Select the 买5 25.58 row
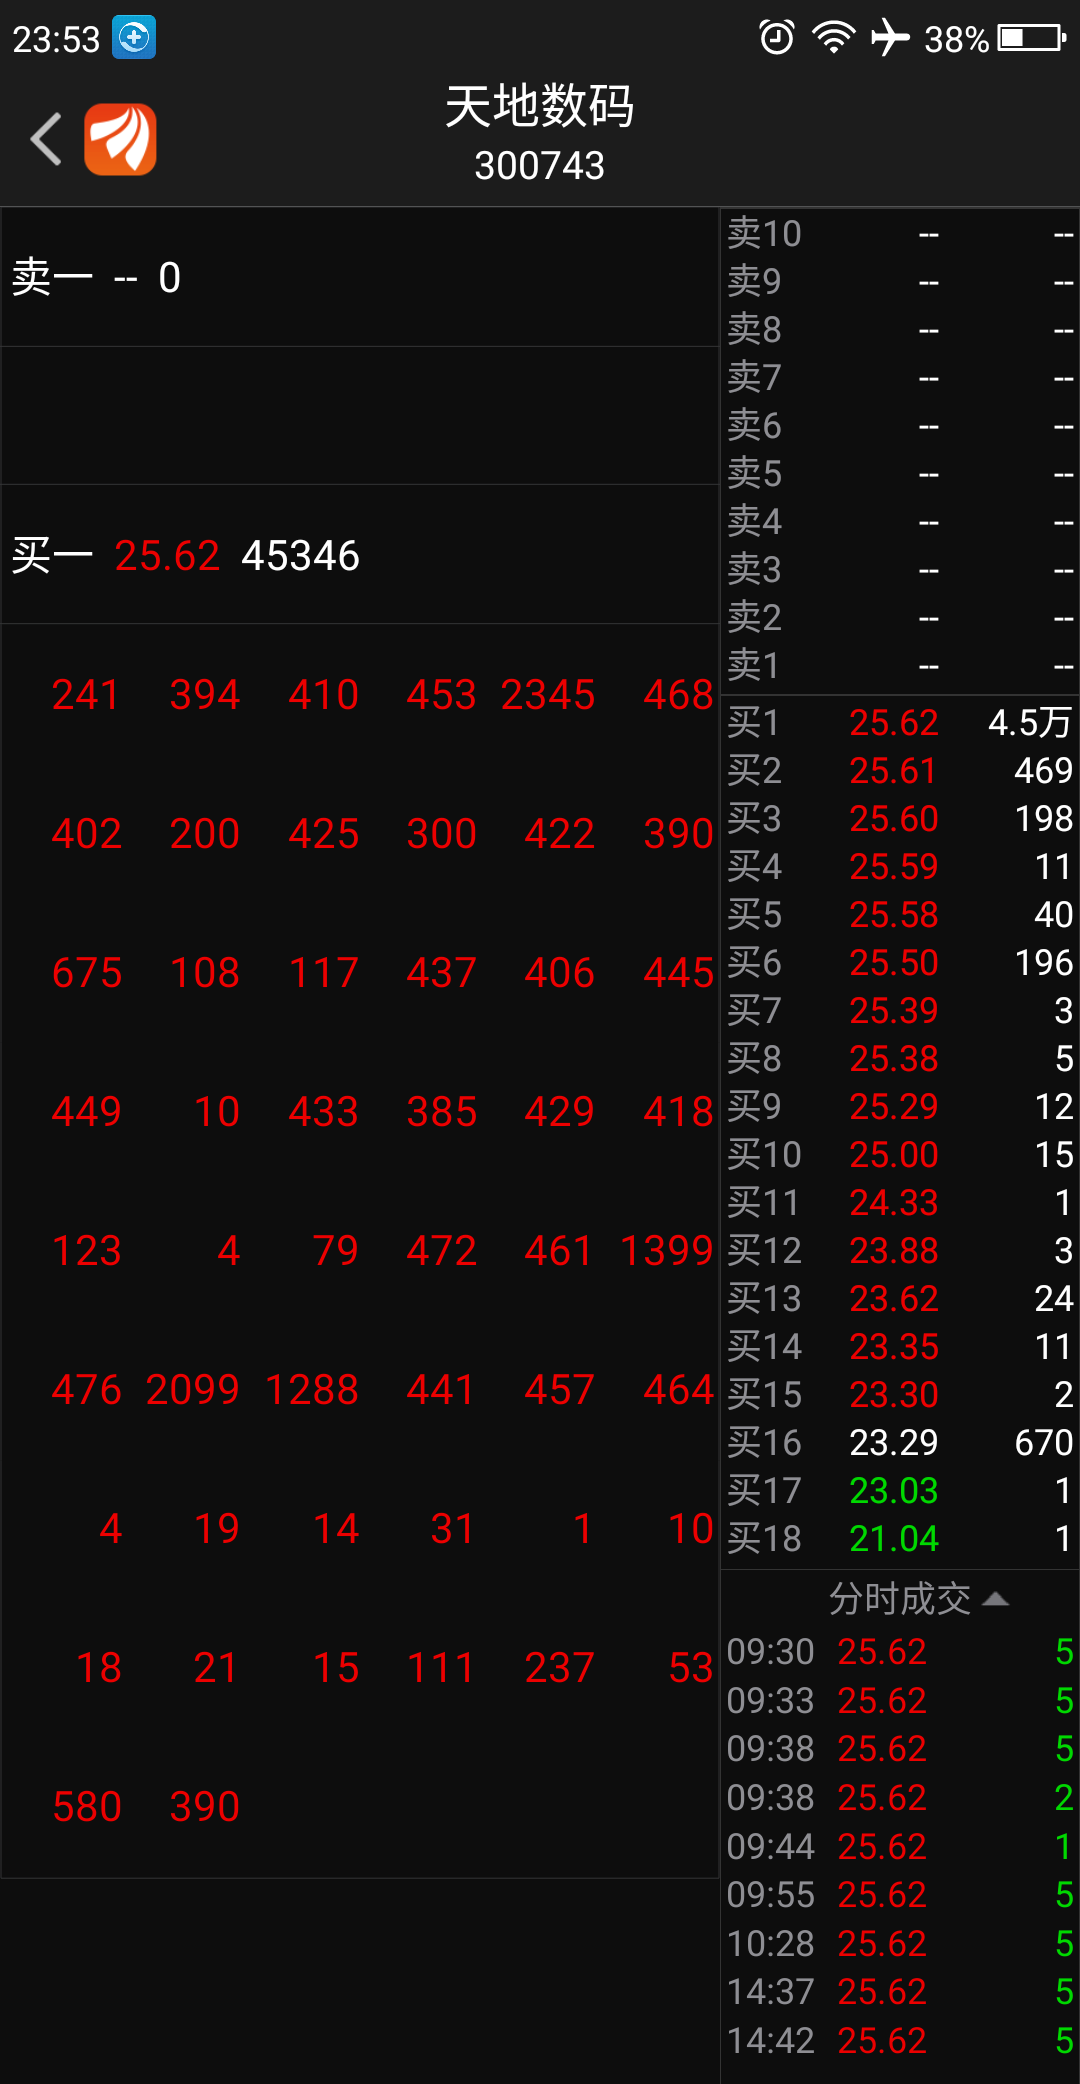Screen dimensions: 1080x2084 [x=900, y=914]
